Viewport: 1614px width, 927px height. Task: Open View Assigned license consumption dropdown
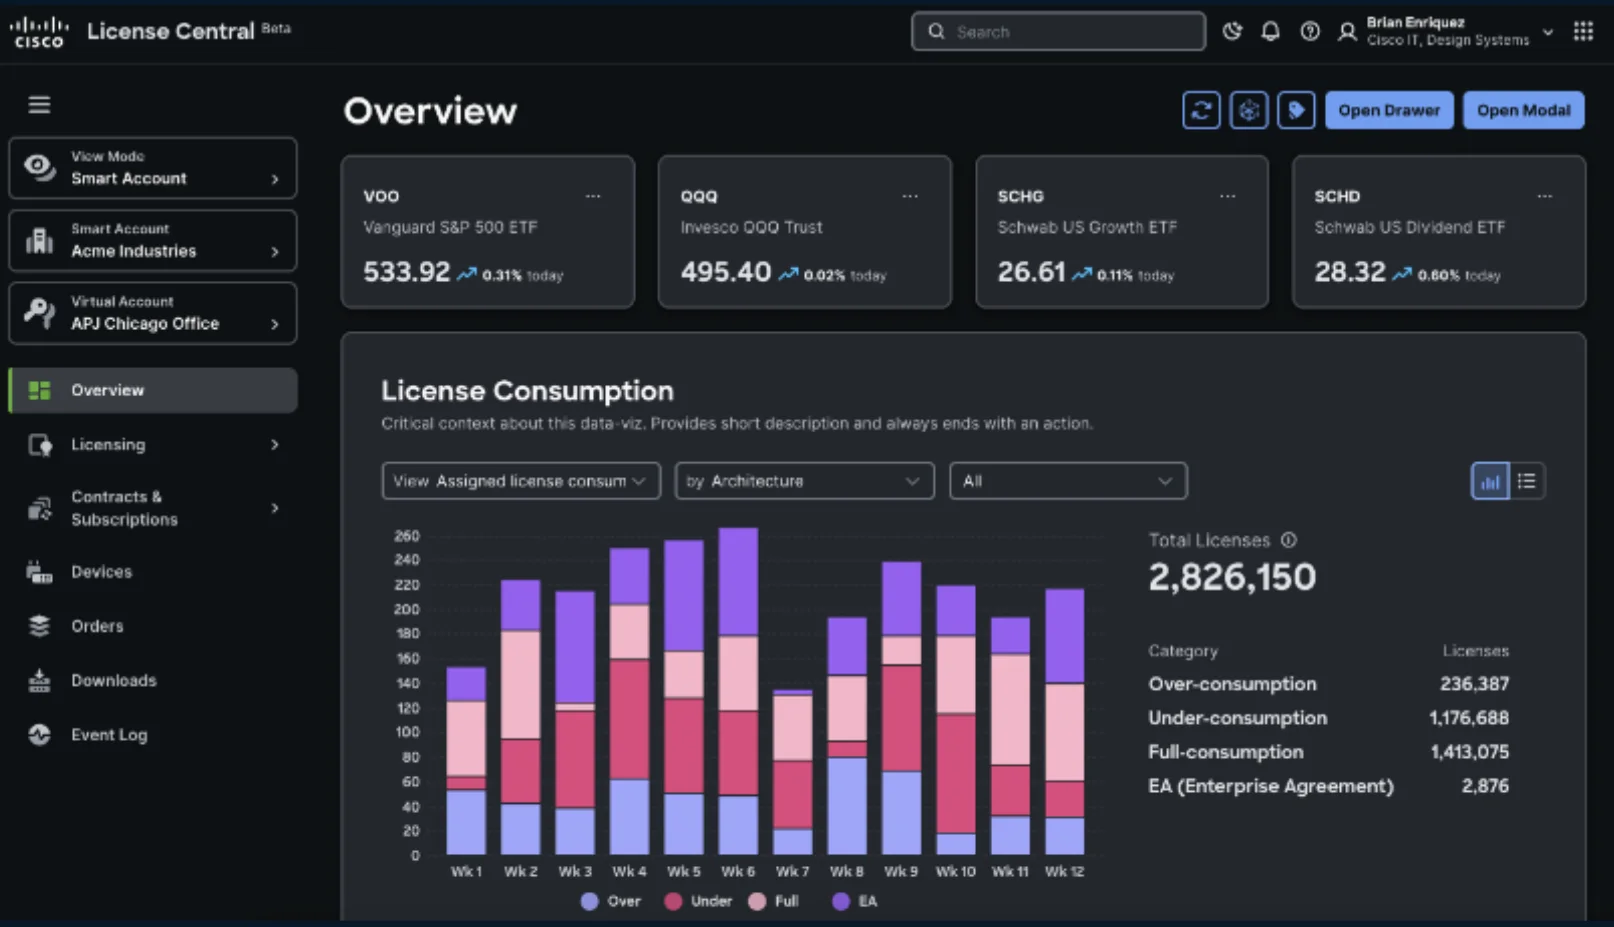[521, 481]
